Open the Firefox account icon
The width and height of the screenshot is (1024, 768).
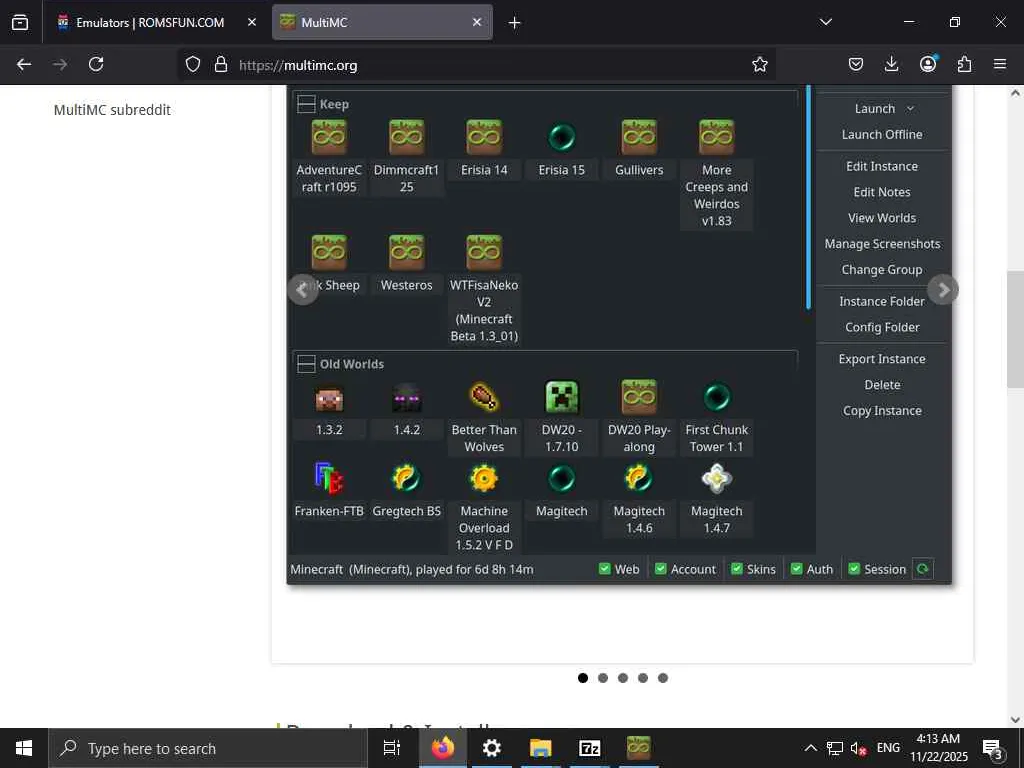coord(928,64)
